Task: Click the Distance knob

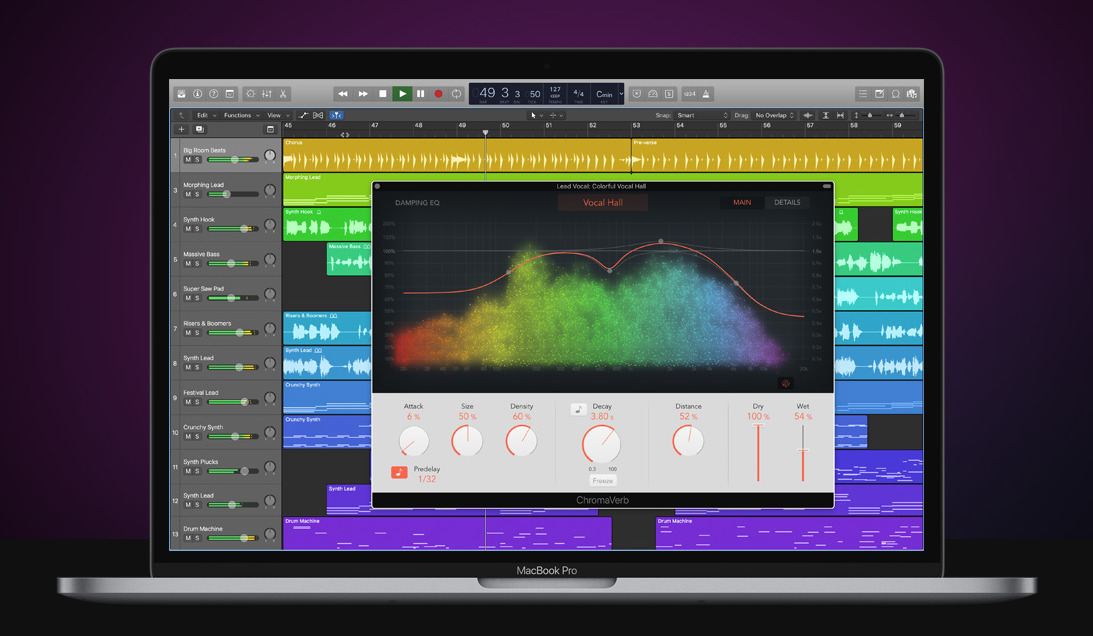Action: pos(688,441)
